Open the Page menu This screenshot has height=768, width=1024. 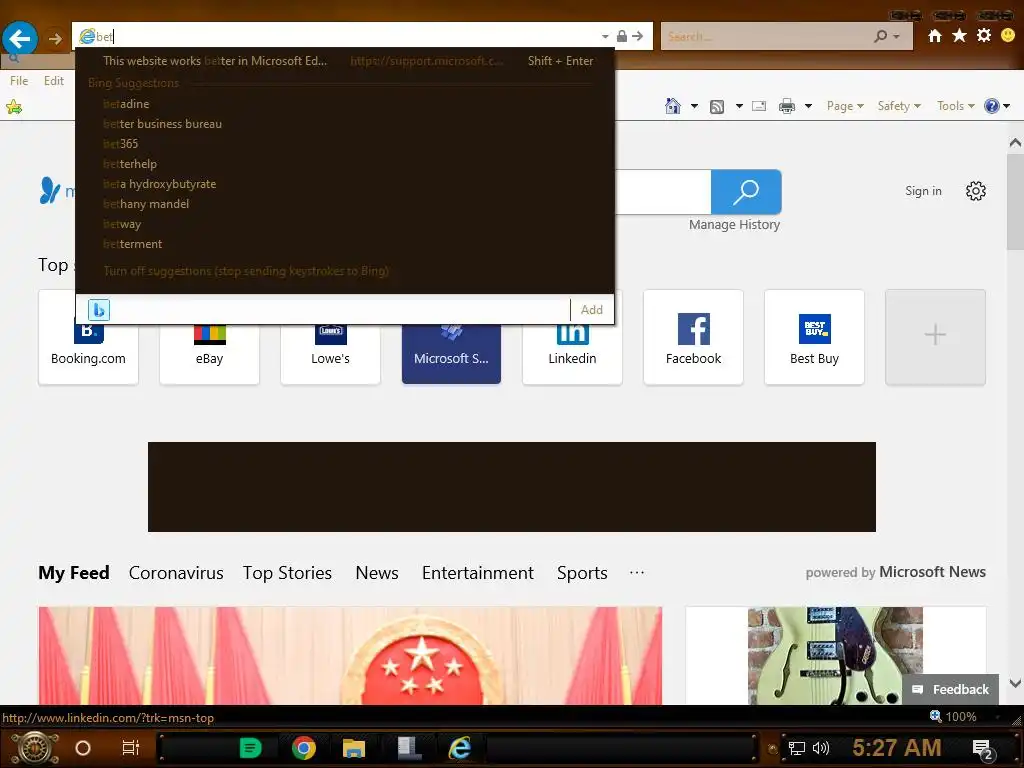(845, 106)
